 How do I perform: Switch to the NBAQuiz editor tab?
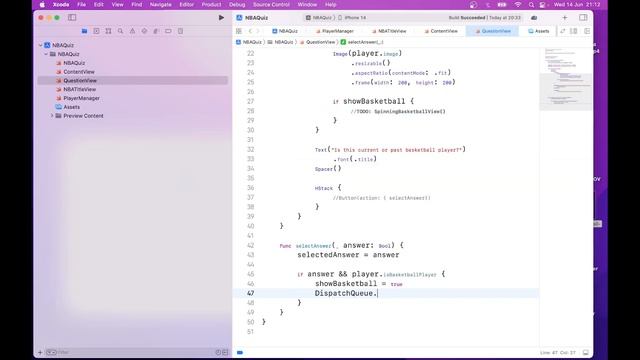point(285,31)
